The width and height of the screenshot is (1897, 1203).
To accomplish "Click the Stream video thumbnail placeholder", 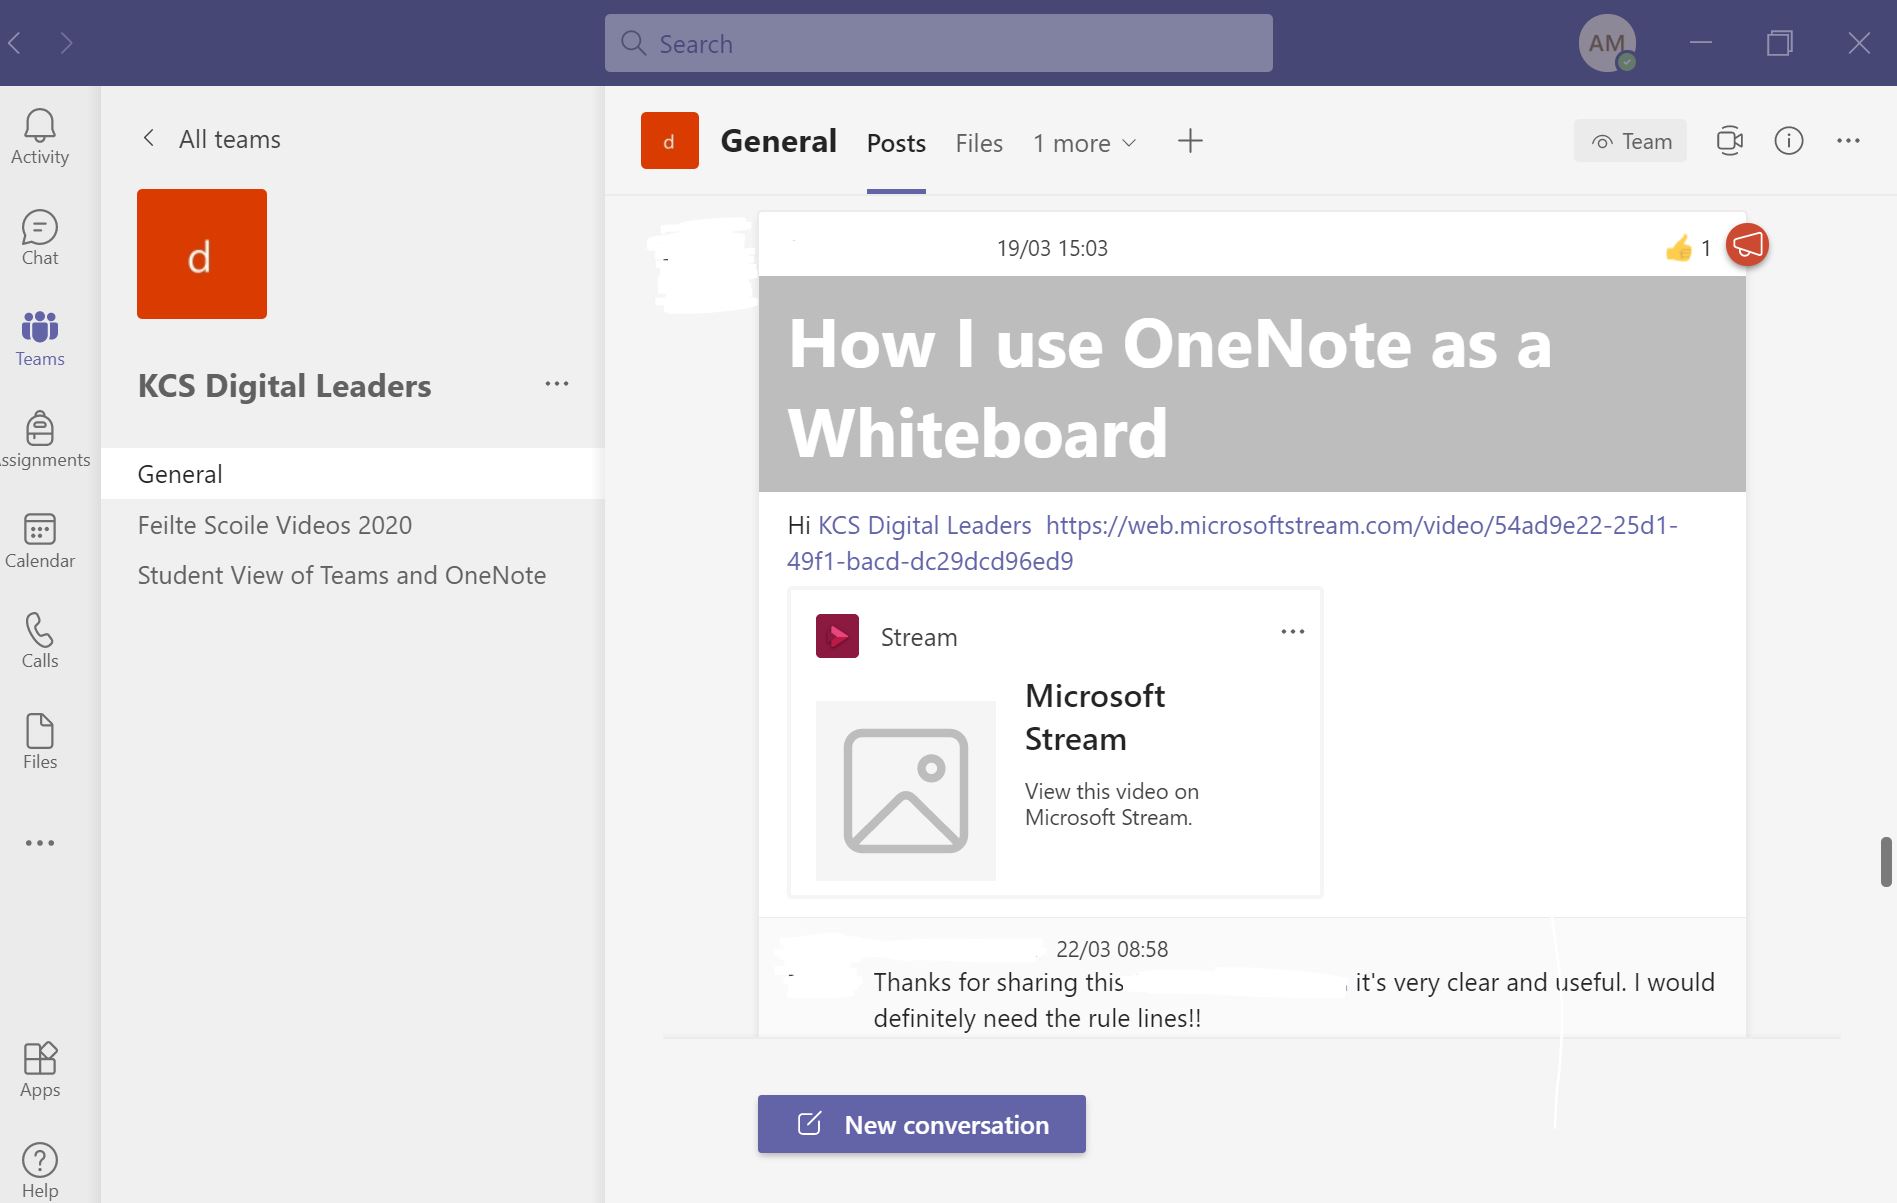I will (x=906, y=791).
